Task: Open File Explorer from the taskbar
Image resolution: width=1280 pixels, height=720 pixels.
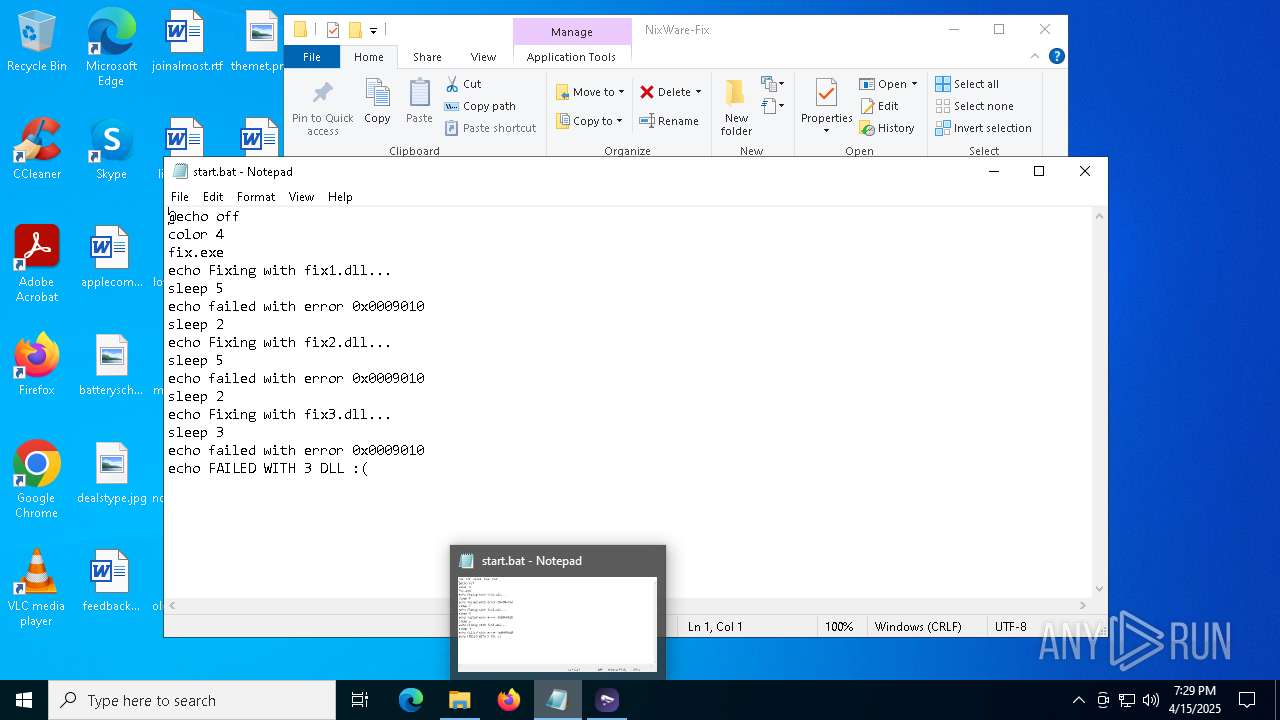Action: point(460,700)
